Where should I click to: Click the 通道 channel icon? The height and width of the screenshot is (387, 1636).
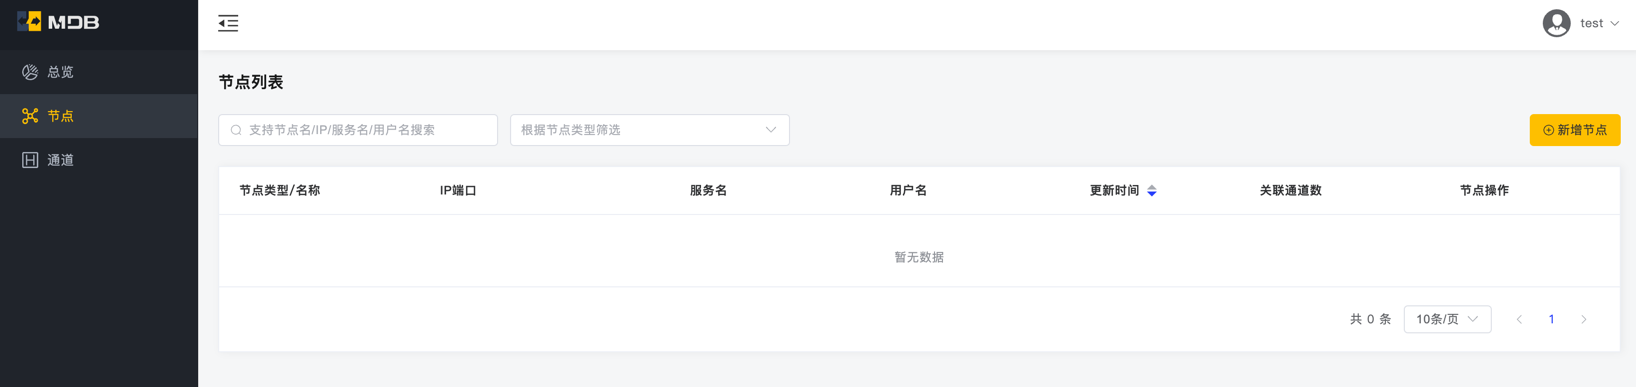click(x=30, y=160)
